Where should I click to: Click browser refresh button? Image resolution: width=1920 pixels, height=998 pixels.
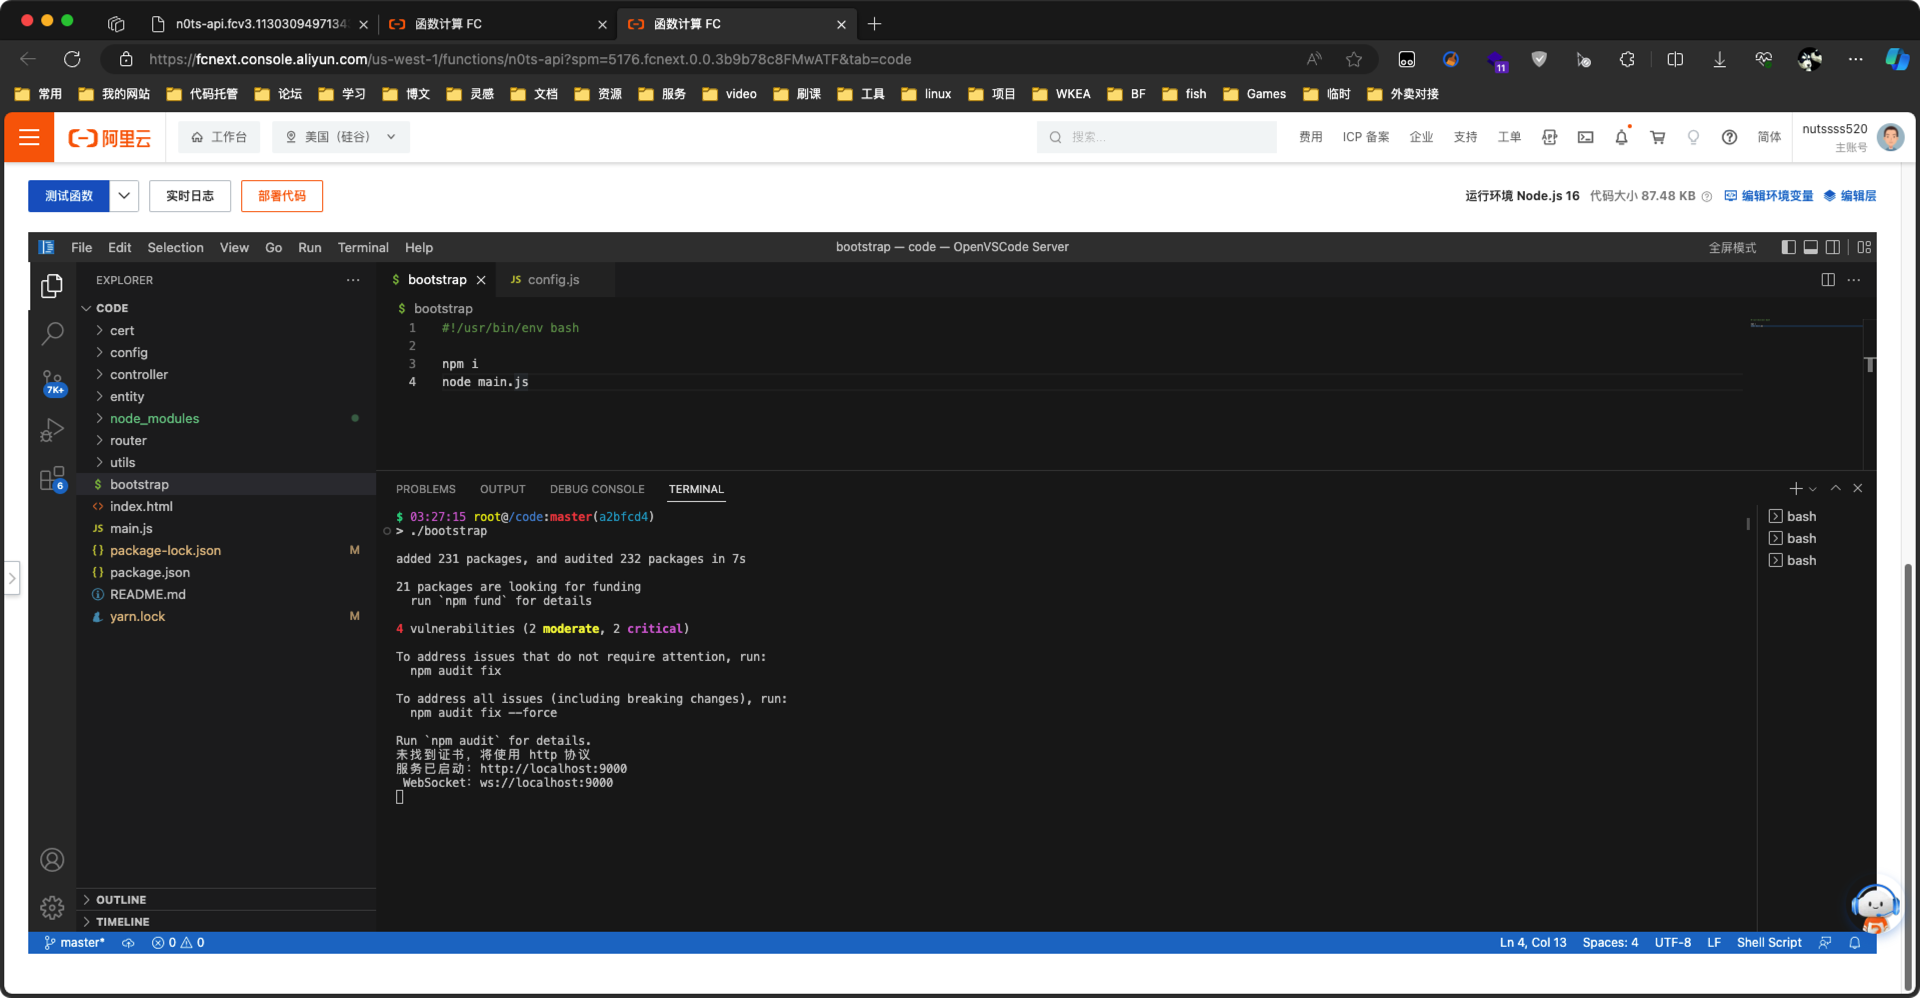tap(72, 59)
